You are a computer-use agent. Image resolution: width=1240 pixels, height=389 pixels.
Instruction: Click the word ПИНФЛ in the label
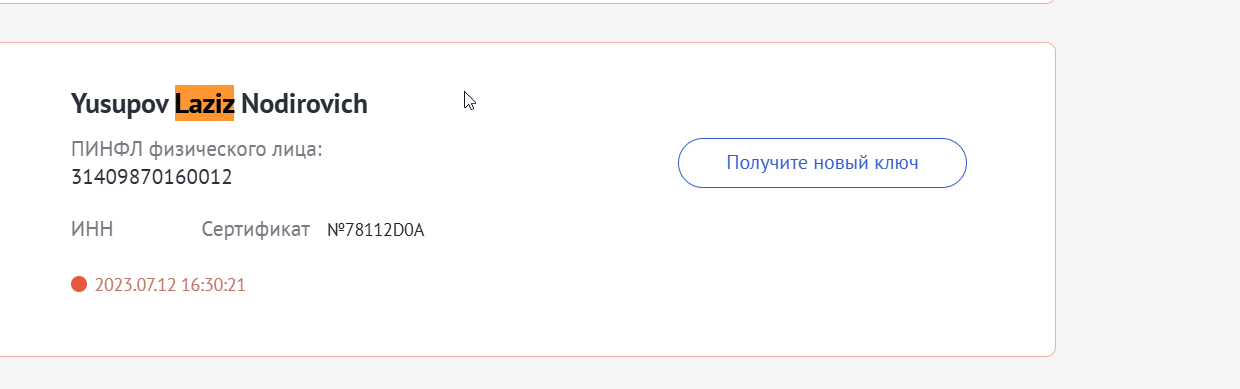click(x=107, y=150)
